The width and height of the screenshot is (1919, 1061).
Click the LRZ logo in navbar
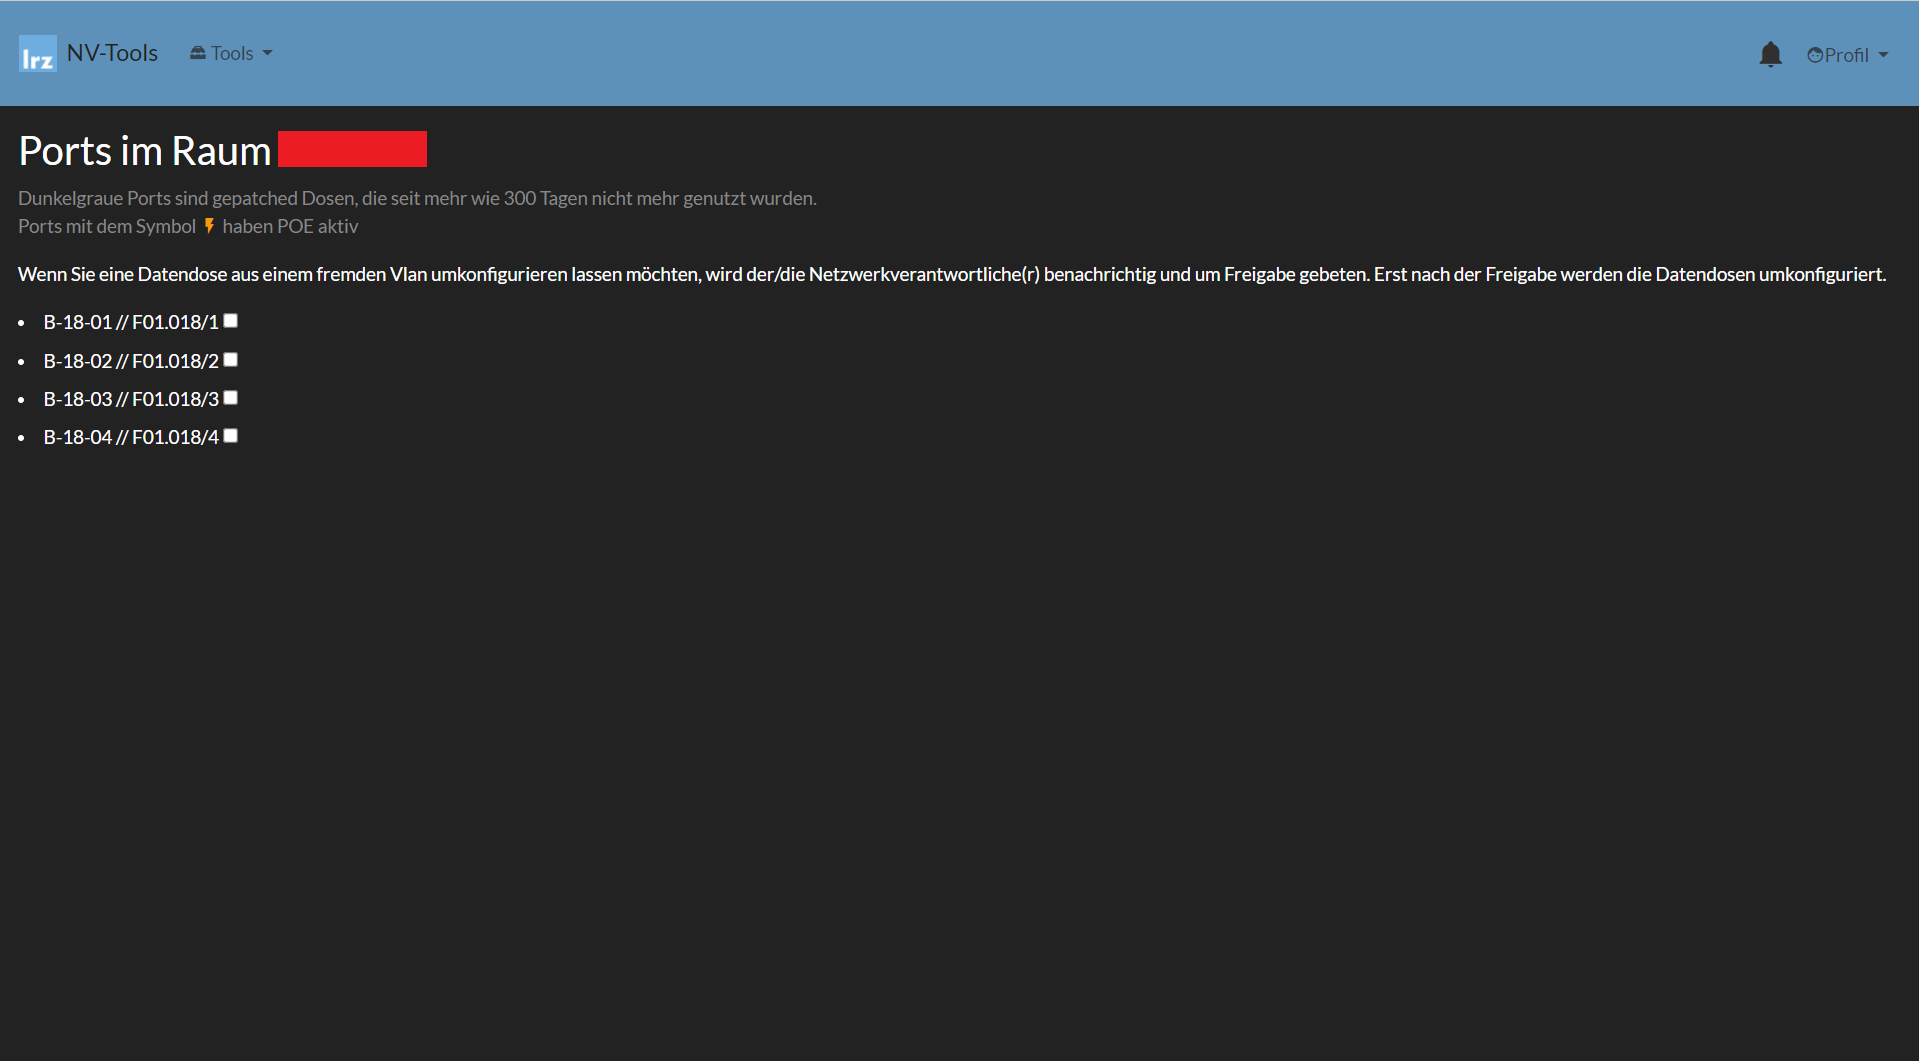tap(37, 54)
